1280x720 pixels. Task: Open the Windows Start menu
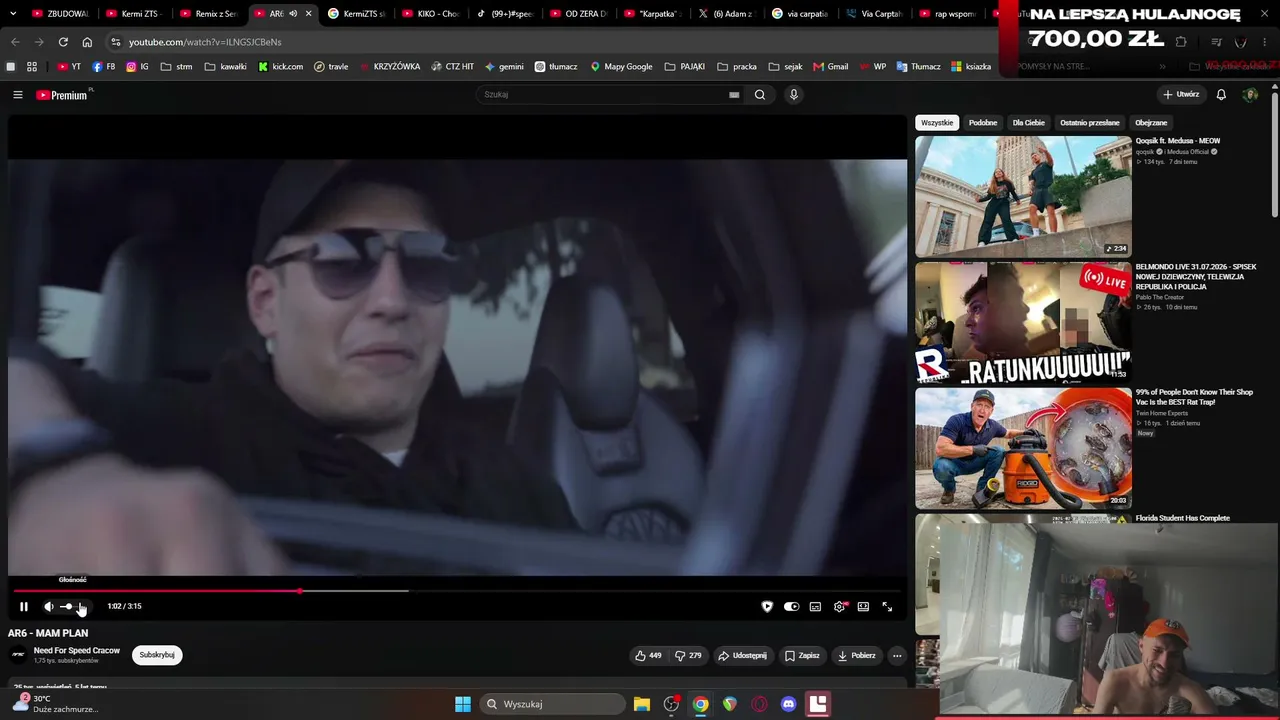pyautogui.click(x=463, y=704)
